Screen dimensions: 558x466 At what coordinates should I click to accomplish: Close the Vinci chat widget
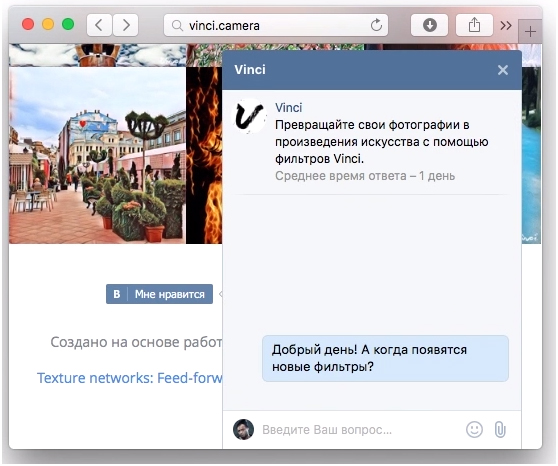(x=502, y=70)
